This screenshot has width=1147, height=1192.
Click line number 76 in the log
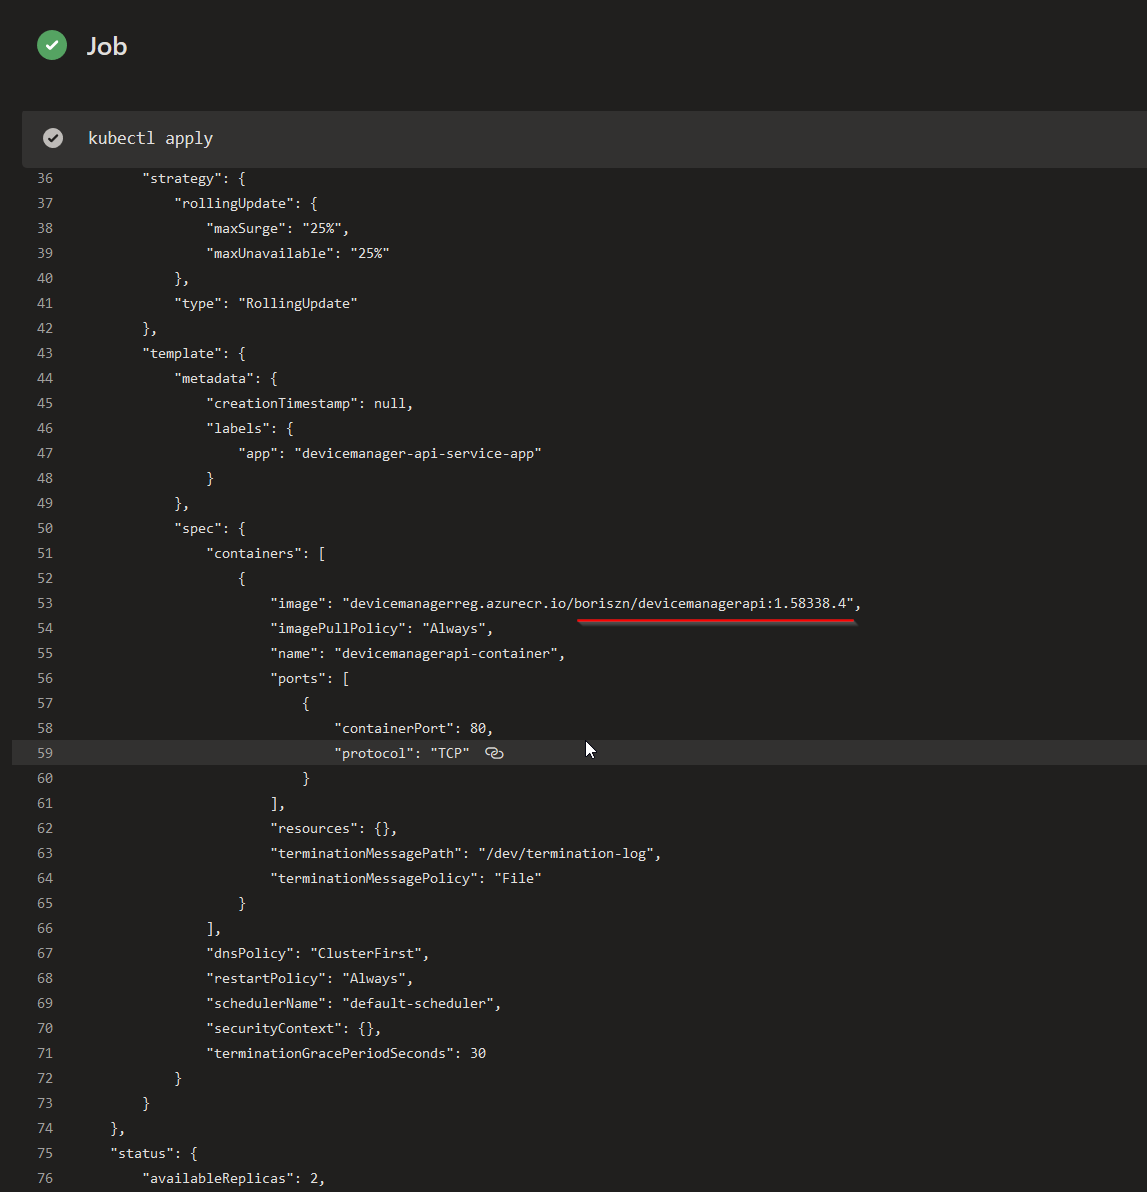tap(44, 1178)
